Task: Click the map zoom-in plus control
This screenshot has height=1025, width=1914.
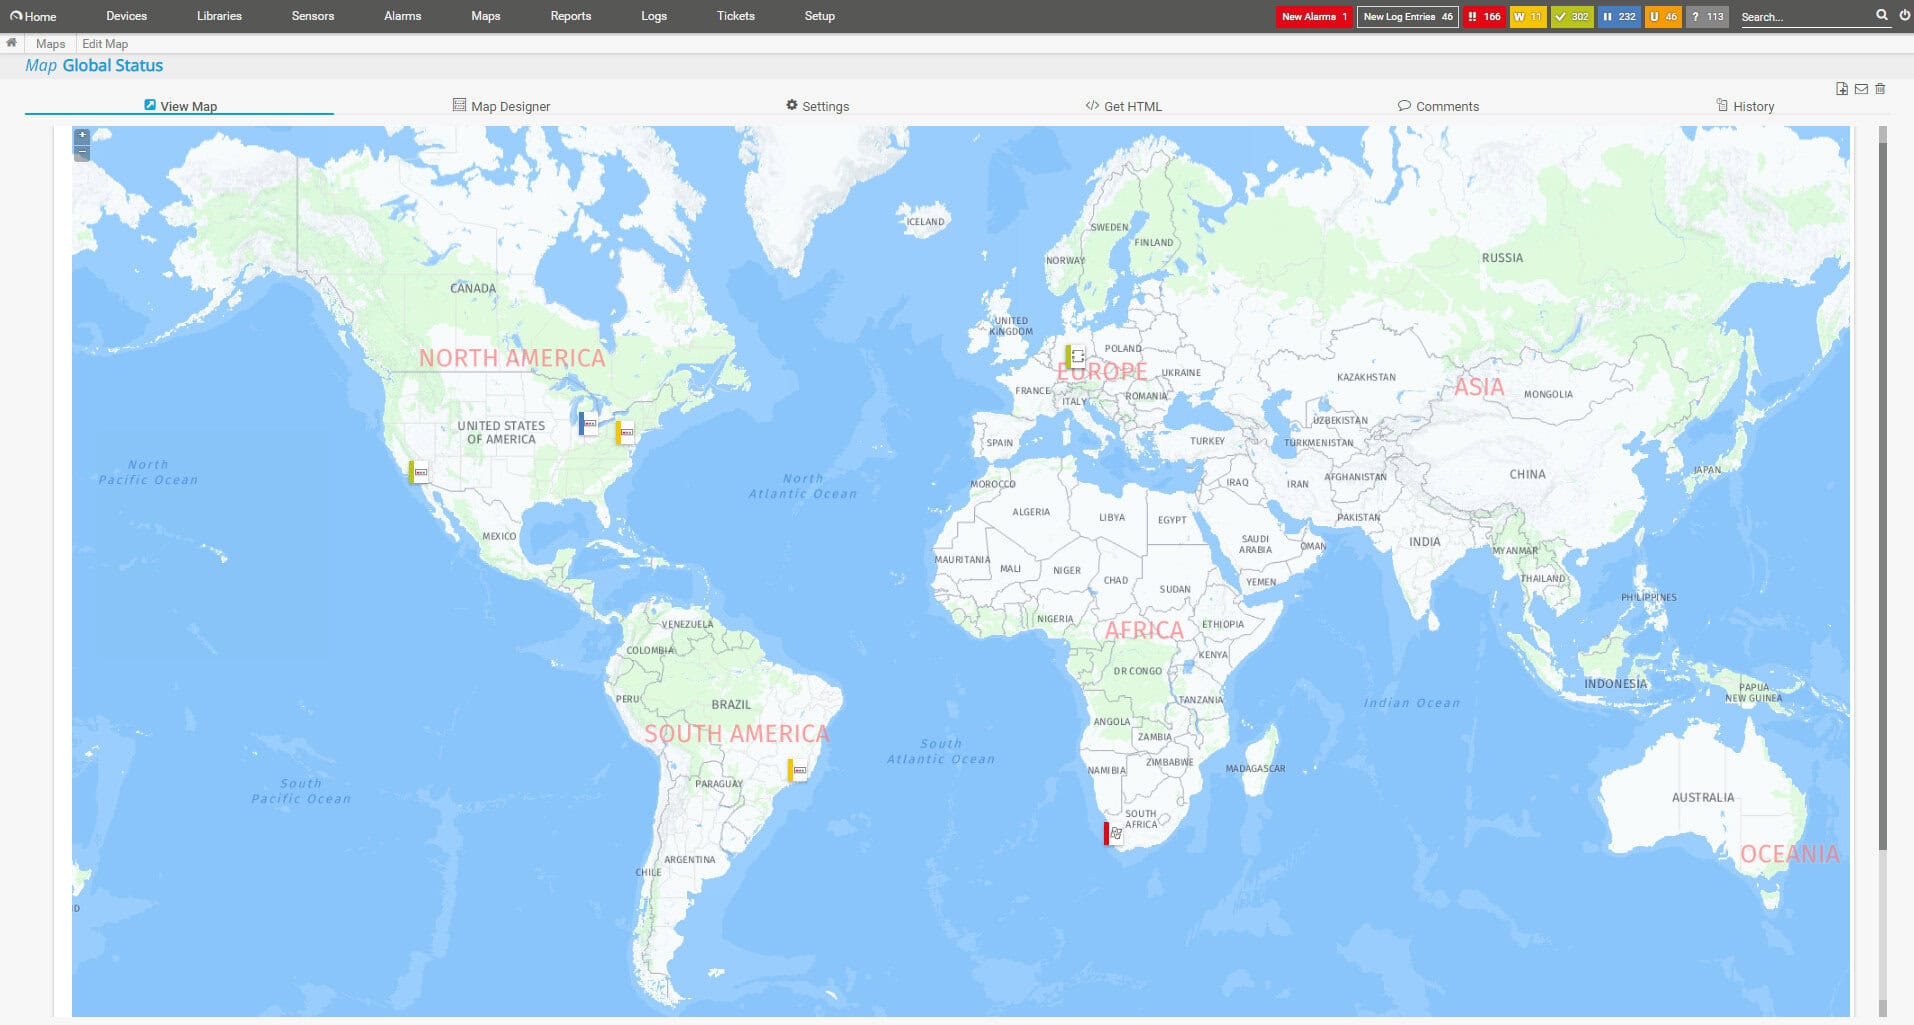Action: [x=81, y=135]
